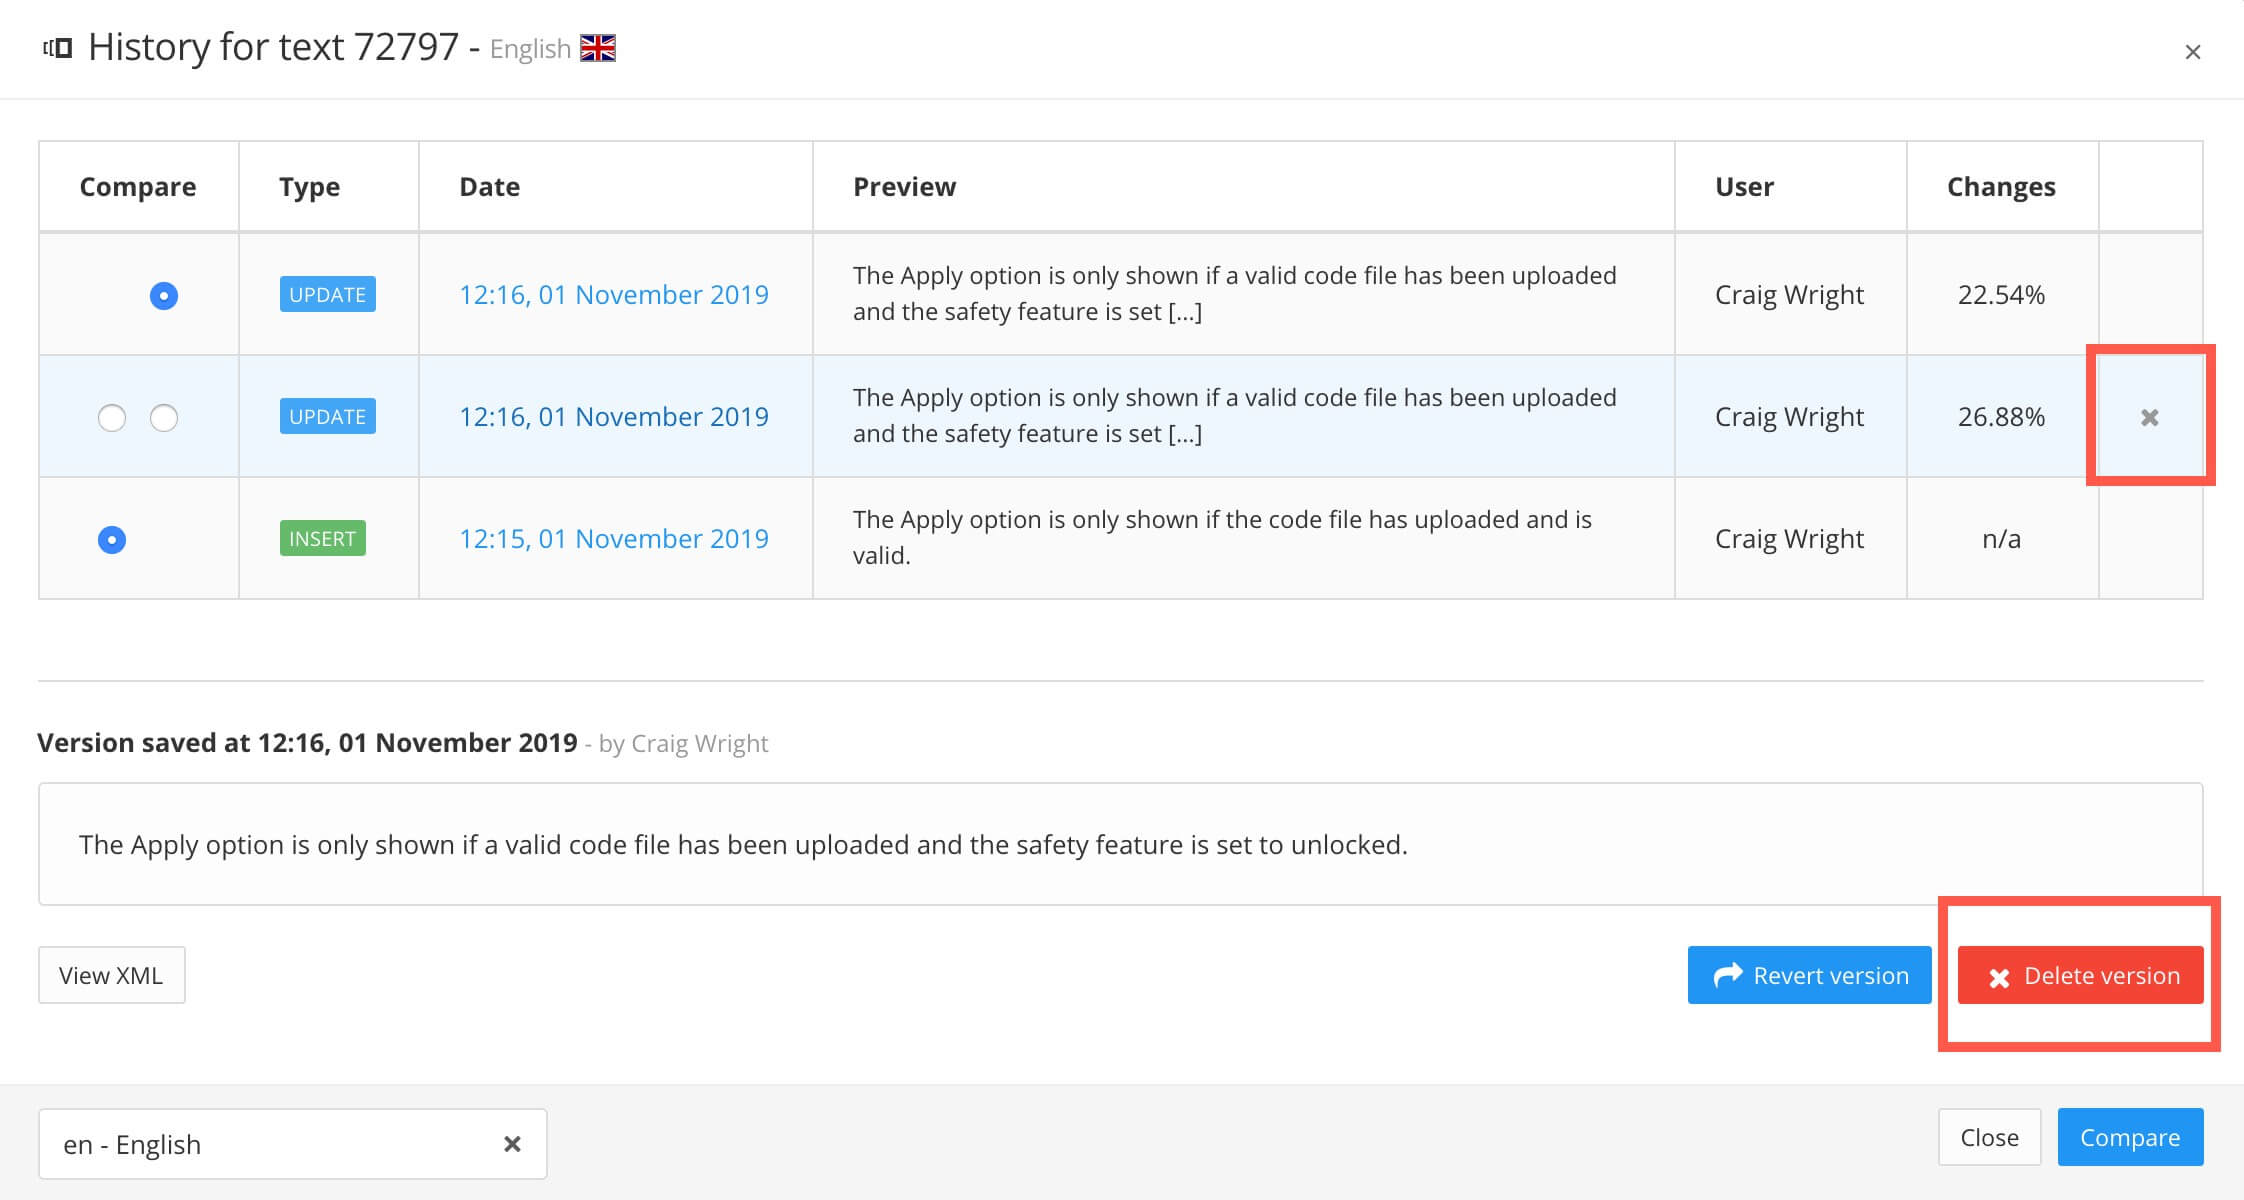Close the history dialog with the top x
This screenshot has height=1200, width=2244.
click(x=2192, y=52)
